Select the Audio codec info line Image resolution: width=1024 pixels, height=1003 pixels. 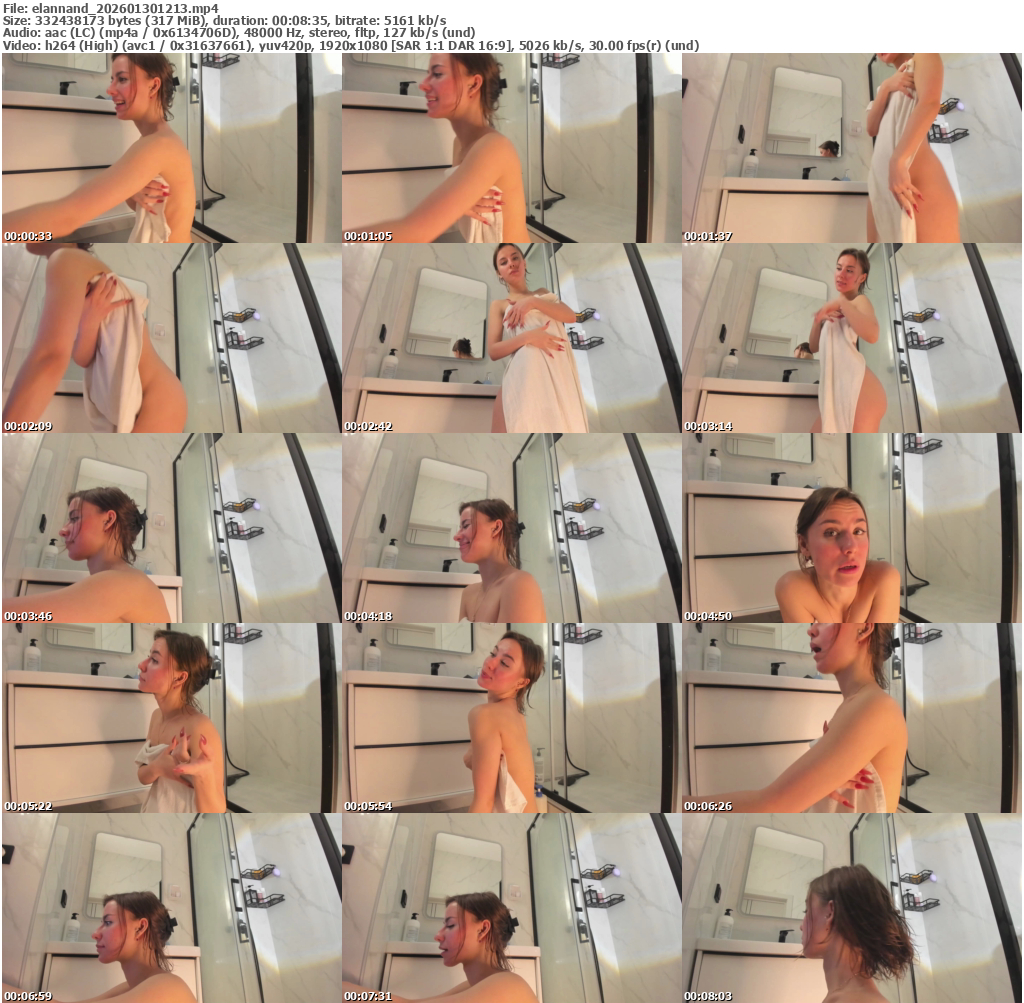[238, 32]
